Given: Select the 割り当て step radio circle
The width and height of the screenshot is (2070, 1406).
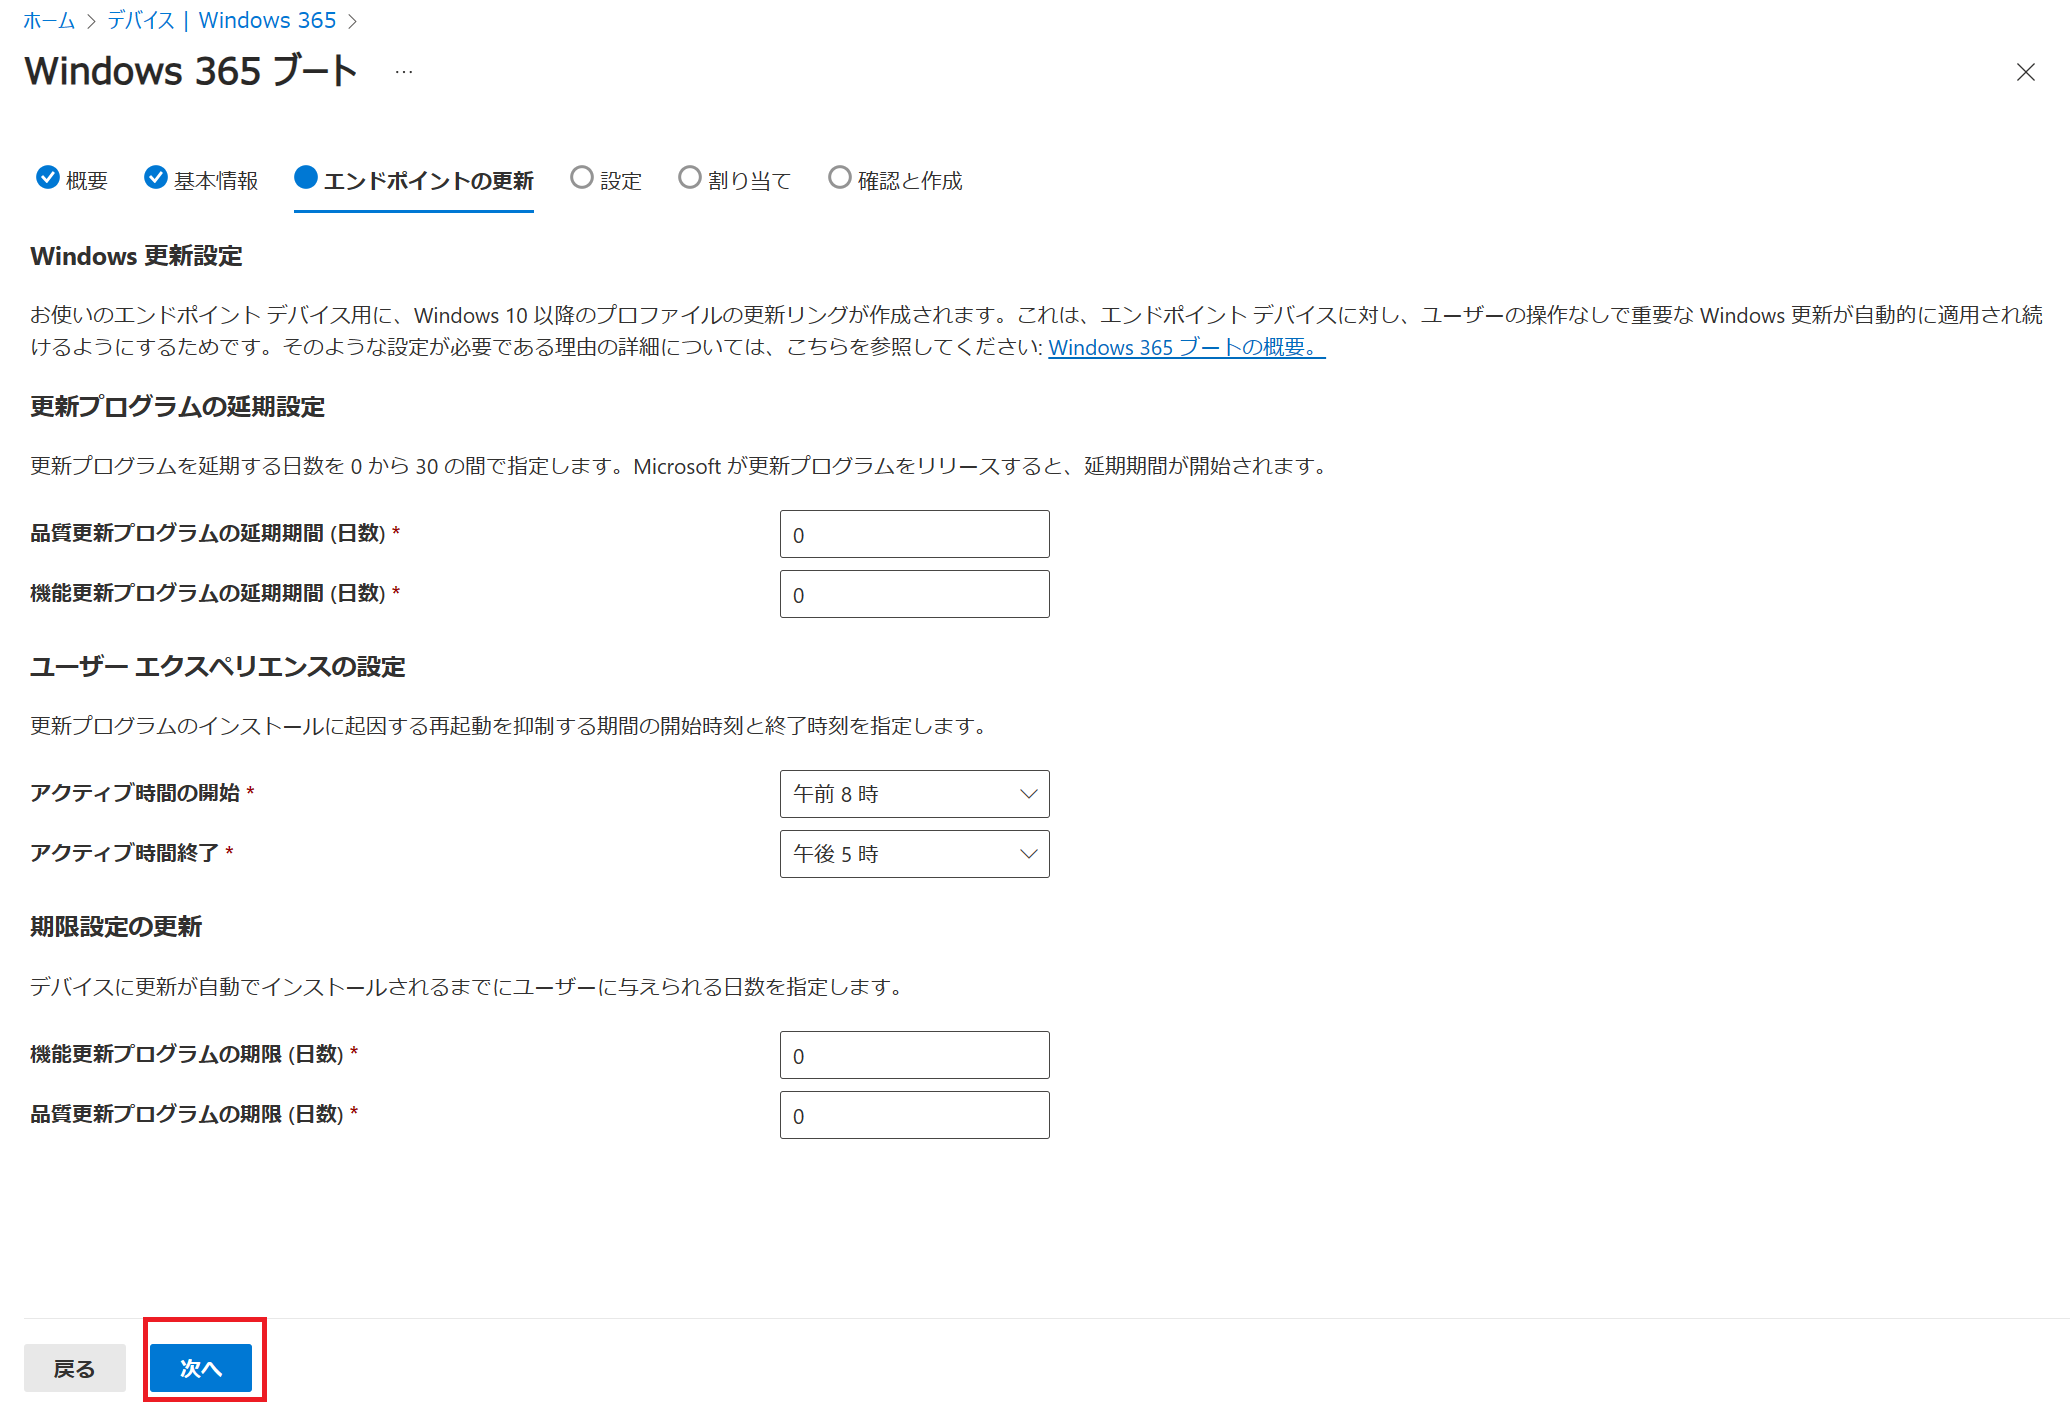Looking at the screenshot, I should coord(689,177).
